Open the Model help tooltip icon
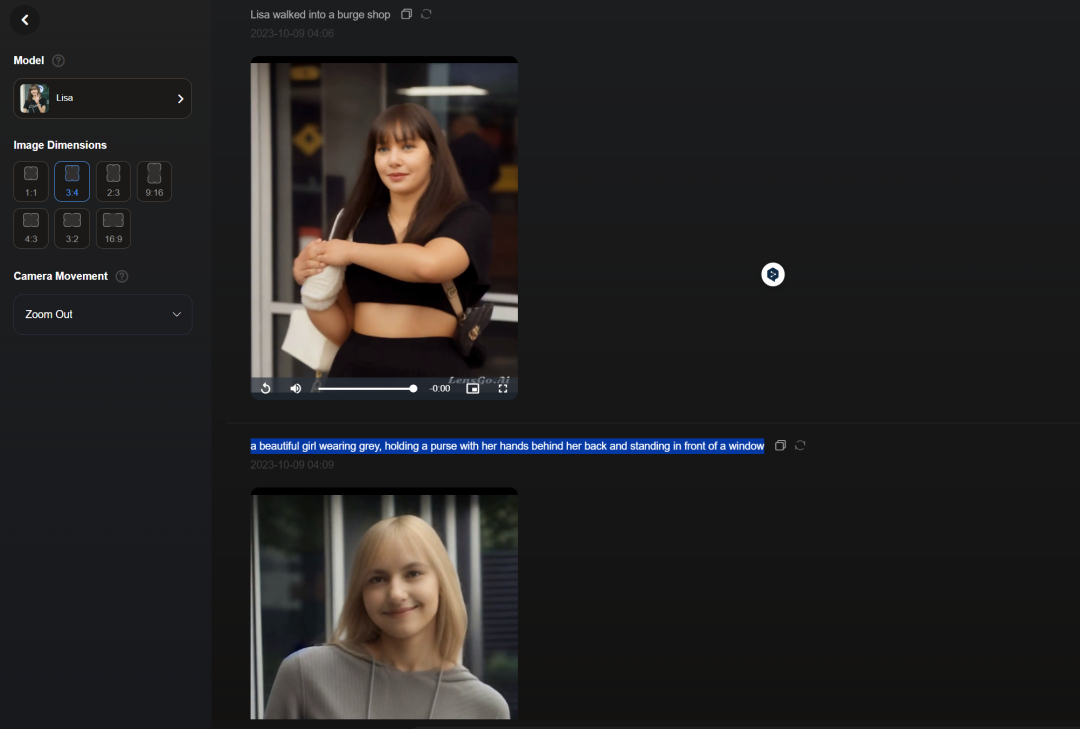Screen dimensions: 1080x729 pyautogui.click(x=59, y=61)
